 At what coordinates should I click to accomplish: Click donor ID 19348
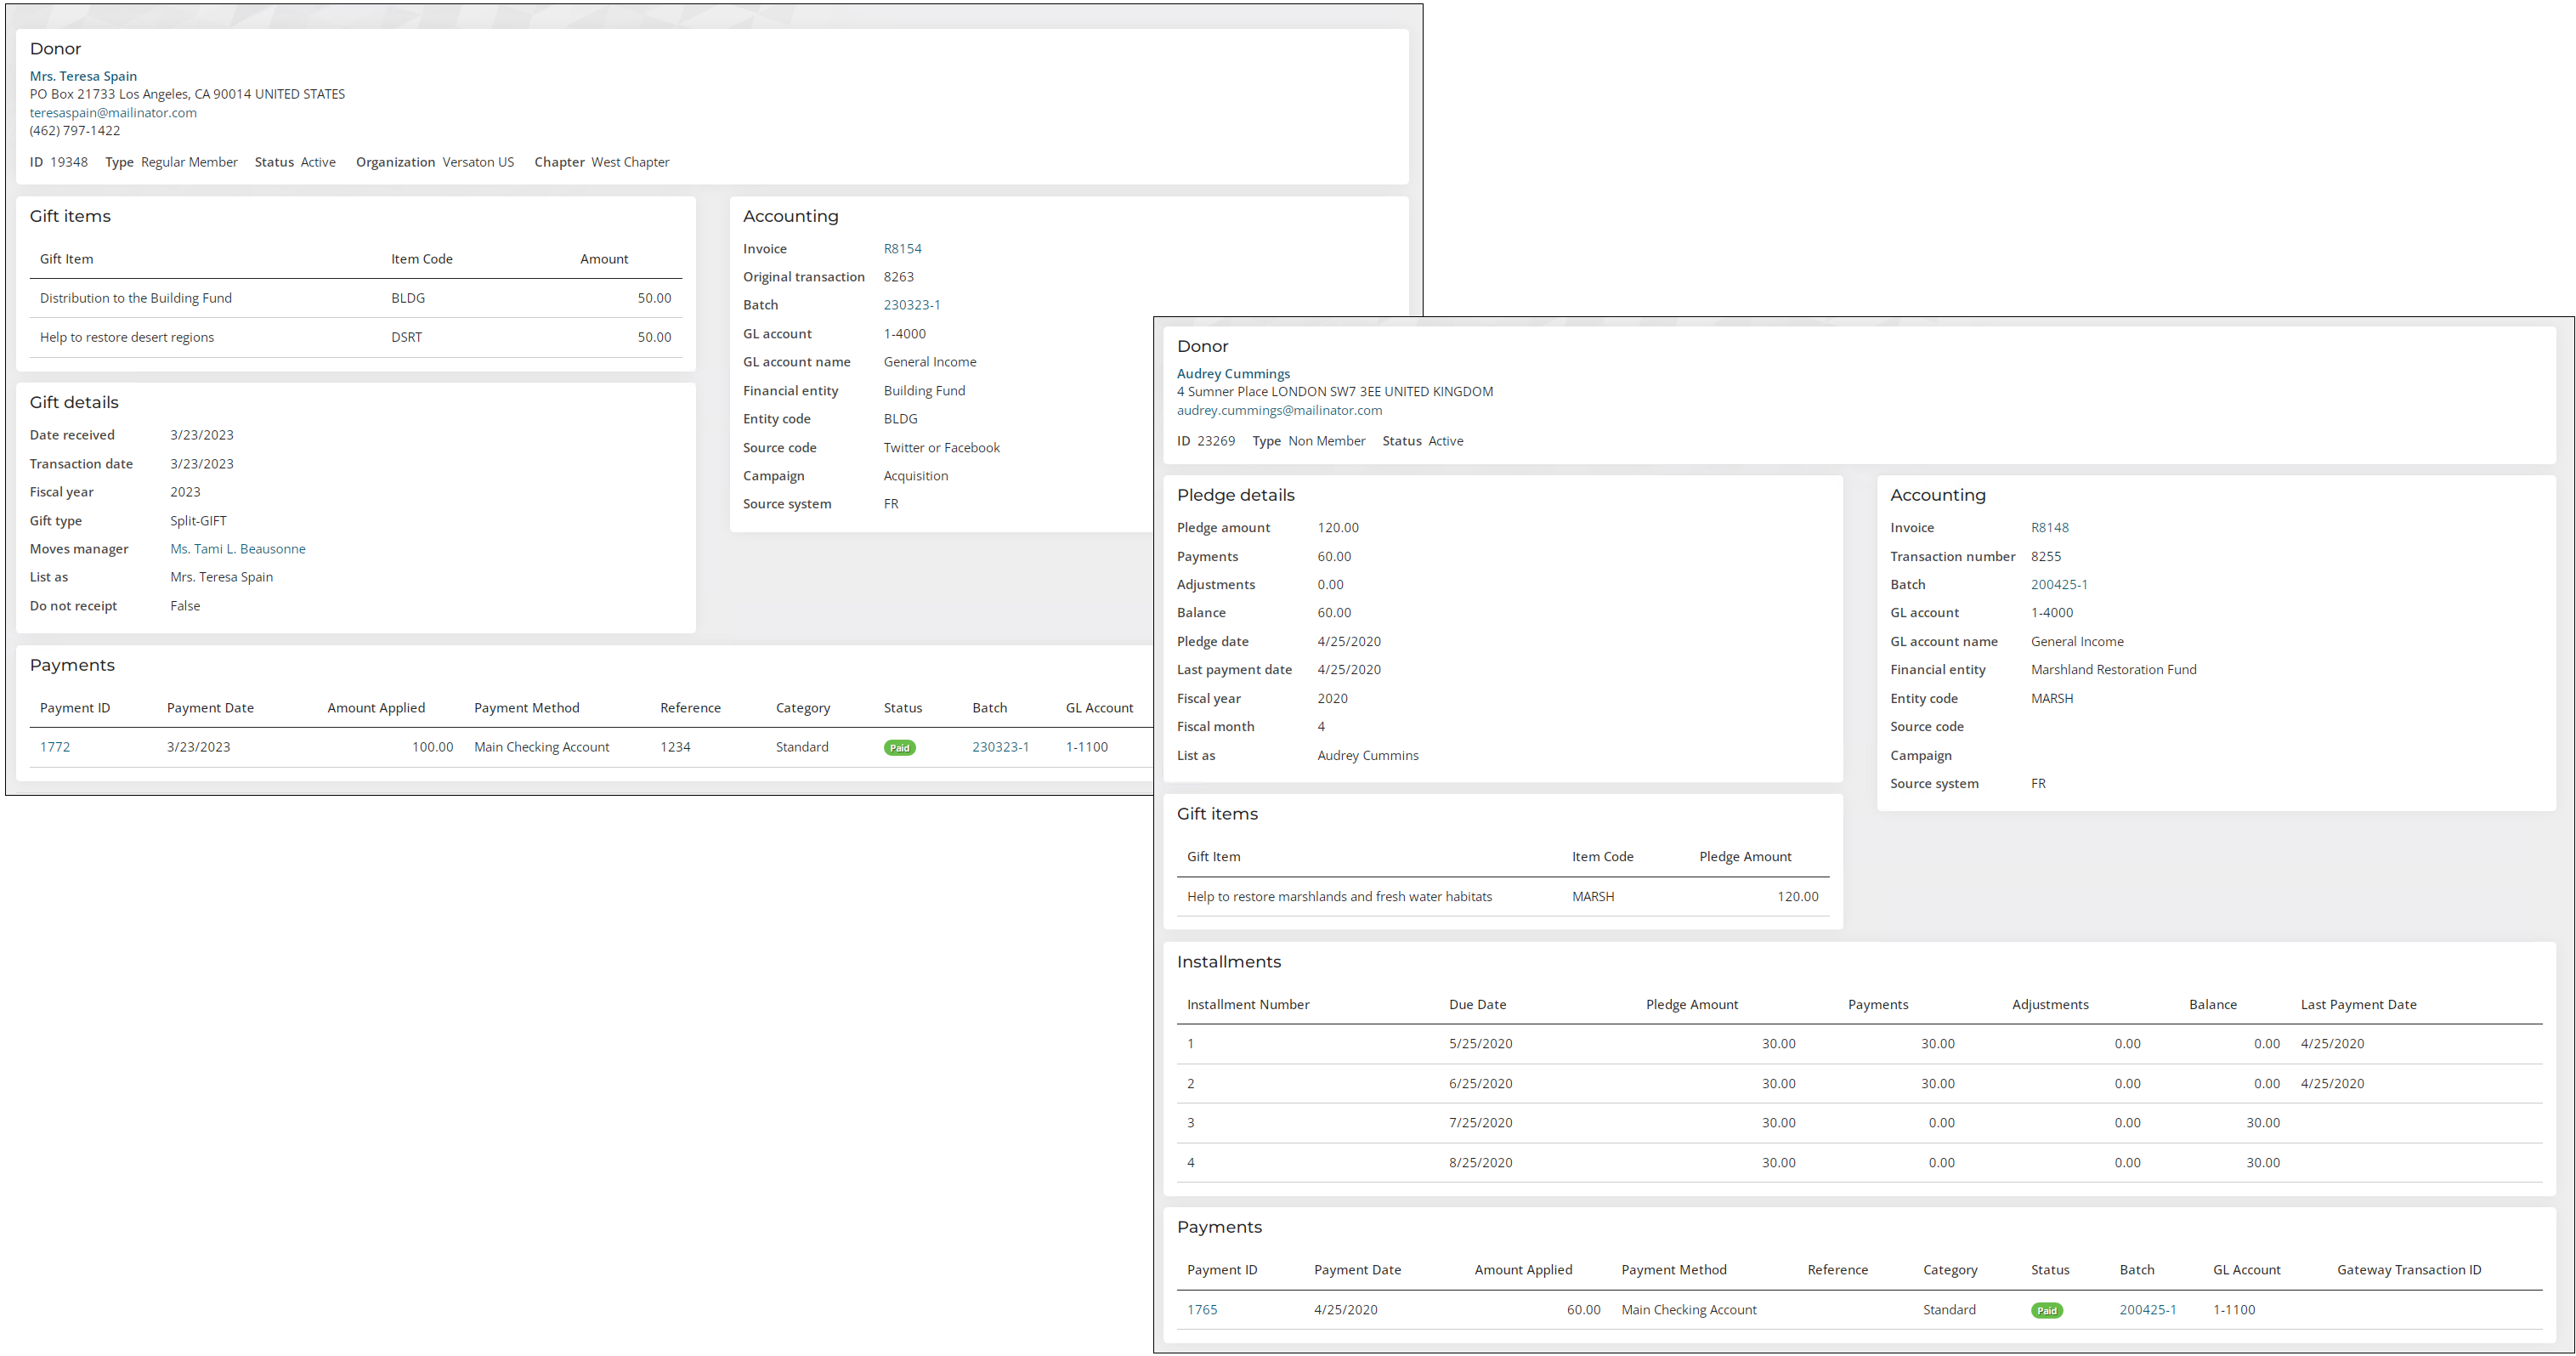[69, 162]
